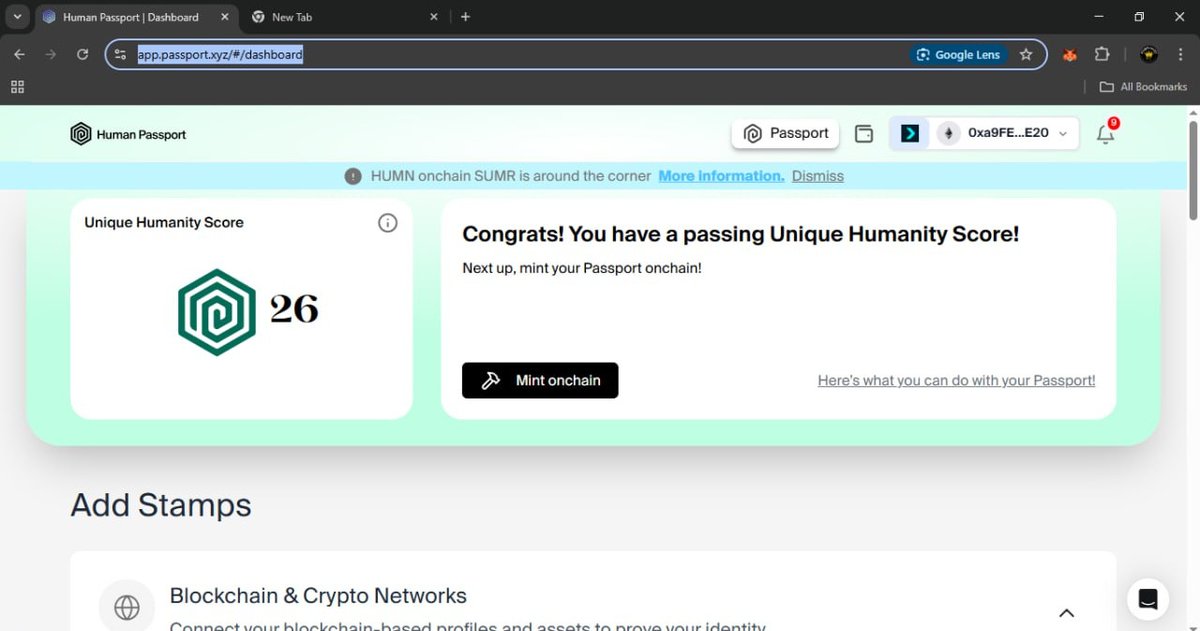Click the green Passport score emblem

[217, 312]
